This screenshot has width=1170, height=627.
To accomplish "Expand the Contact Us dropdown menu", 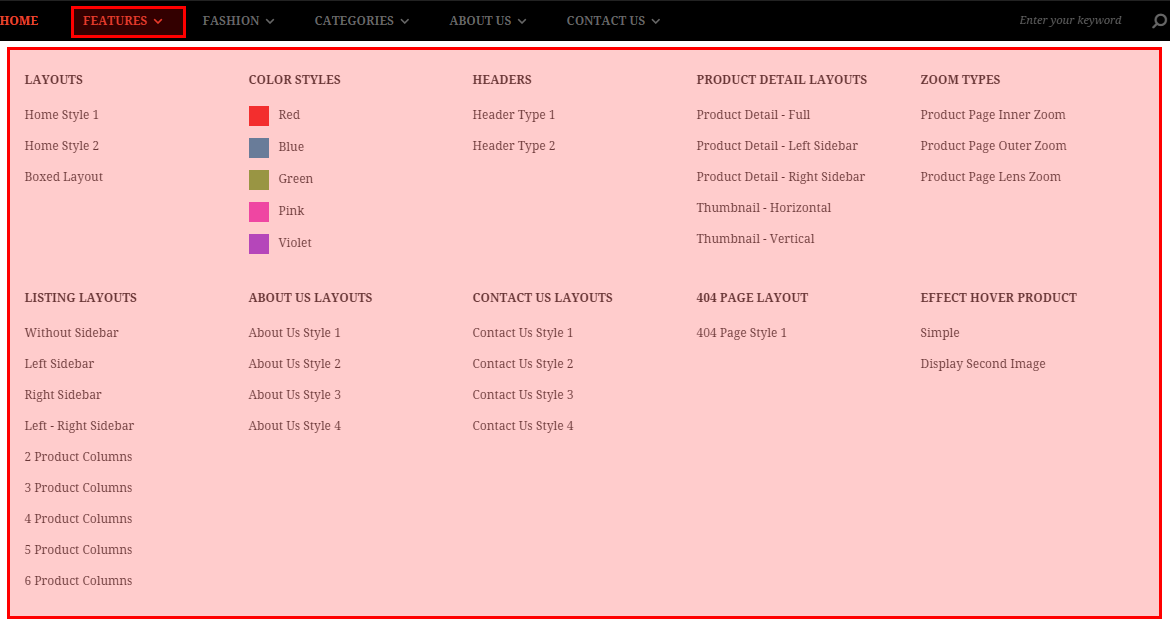I will [613, 21].
